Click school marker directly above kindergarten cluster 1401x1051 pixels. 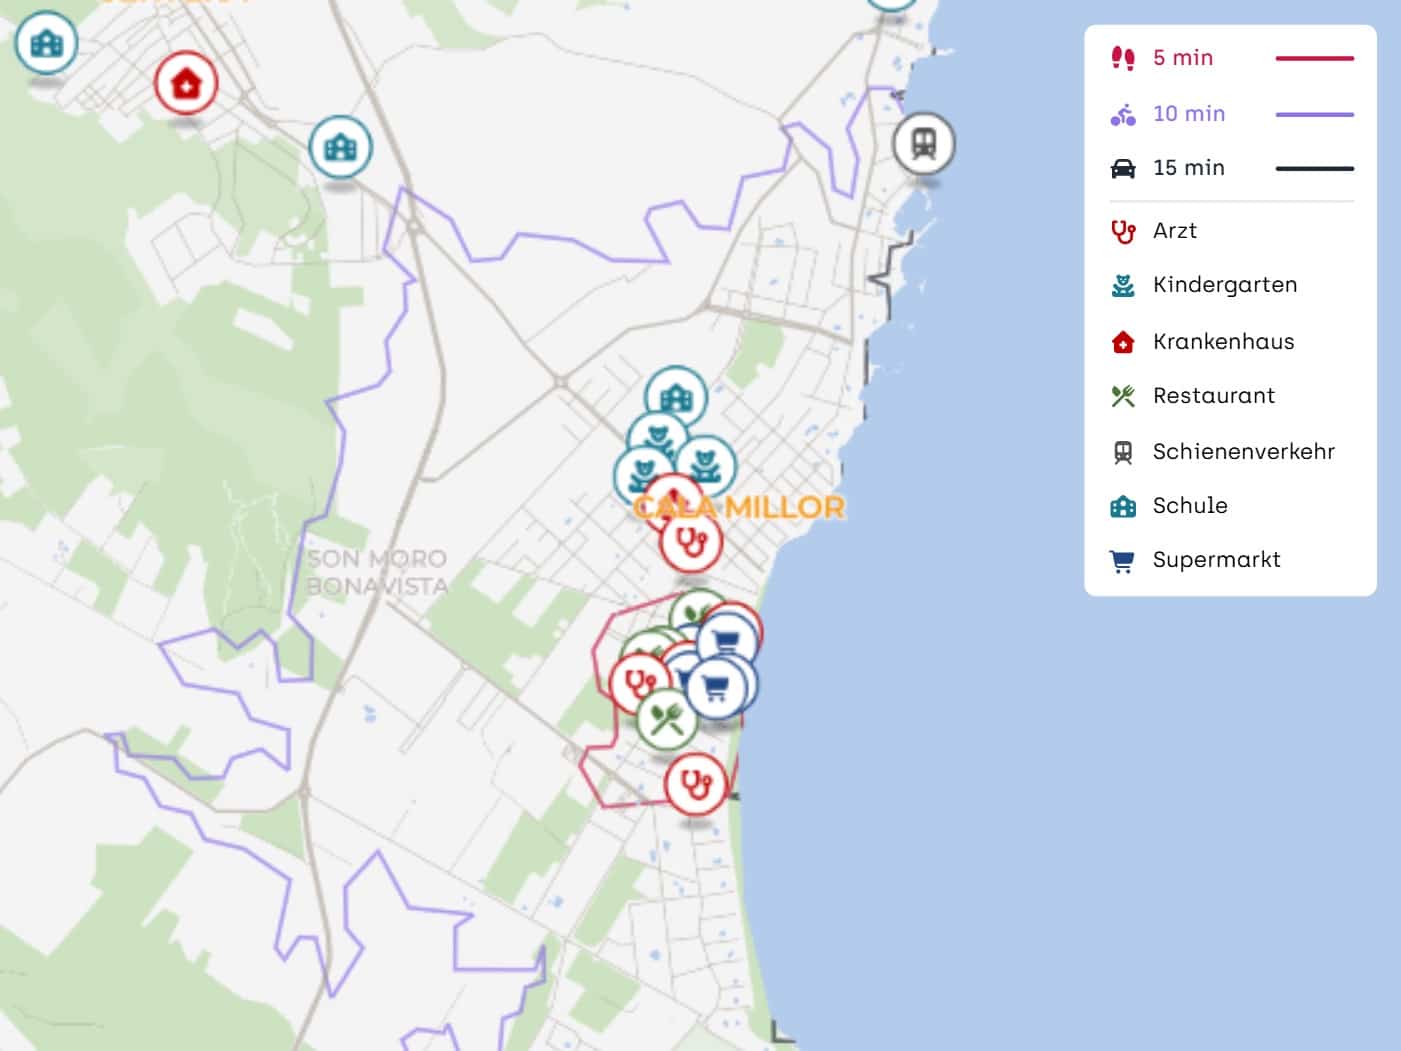tap(676, 397)
